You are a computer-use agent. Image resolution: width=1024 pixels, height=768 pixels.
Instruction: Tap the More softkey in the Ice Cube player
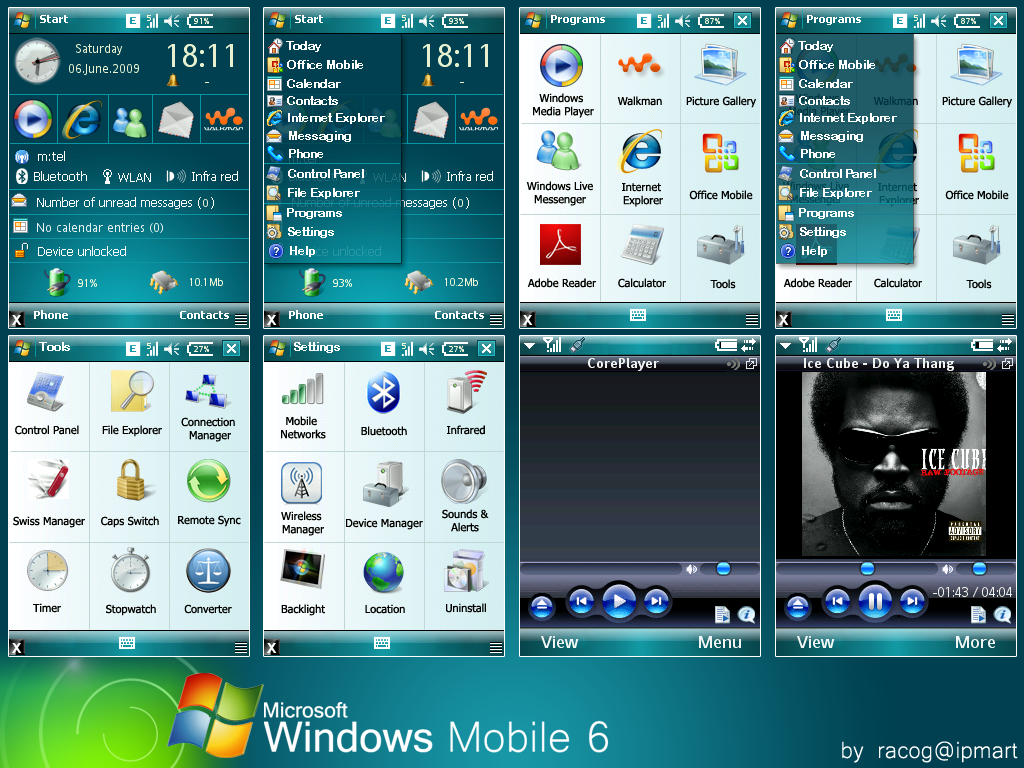pos(975,643)
